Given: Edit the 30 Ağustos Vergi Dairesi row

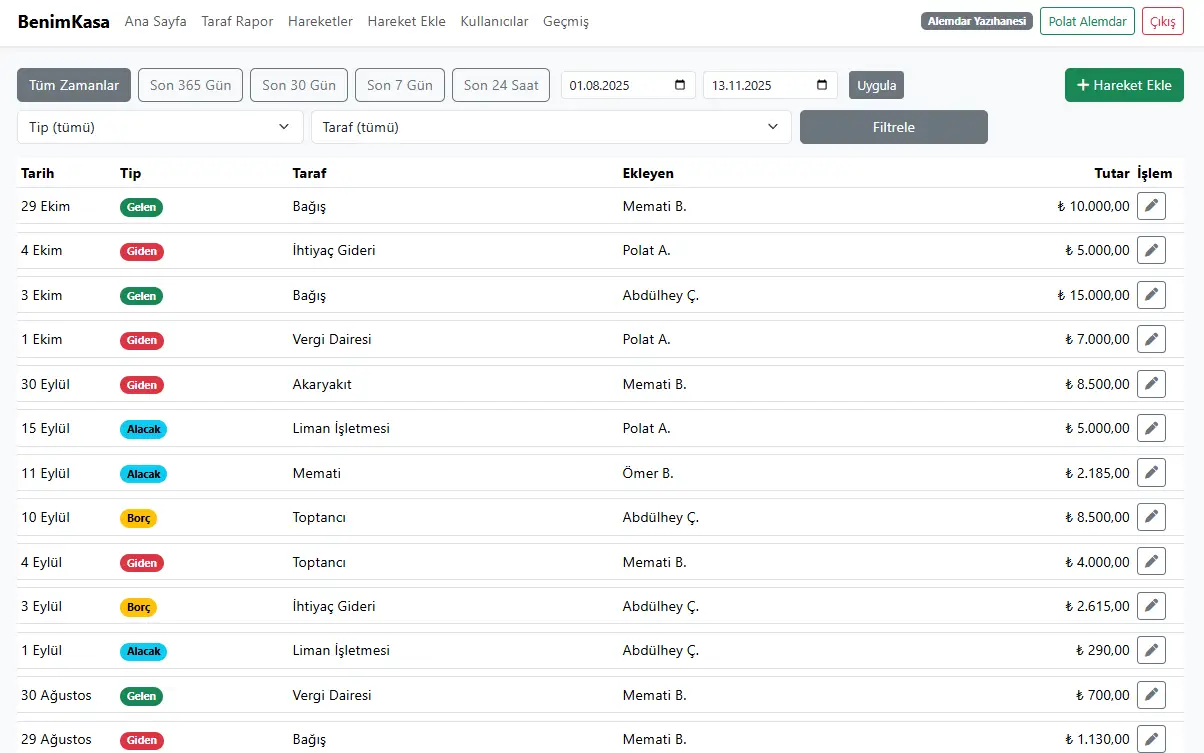Looking at the screenshot, I should (1151, 695).
